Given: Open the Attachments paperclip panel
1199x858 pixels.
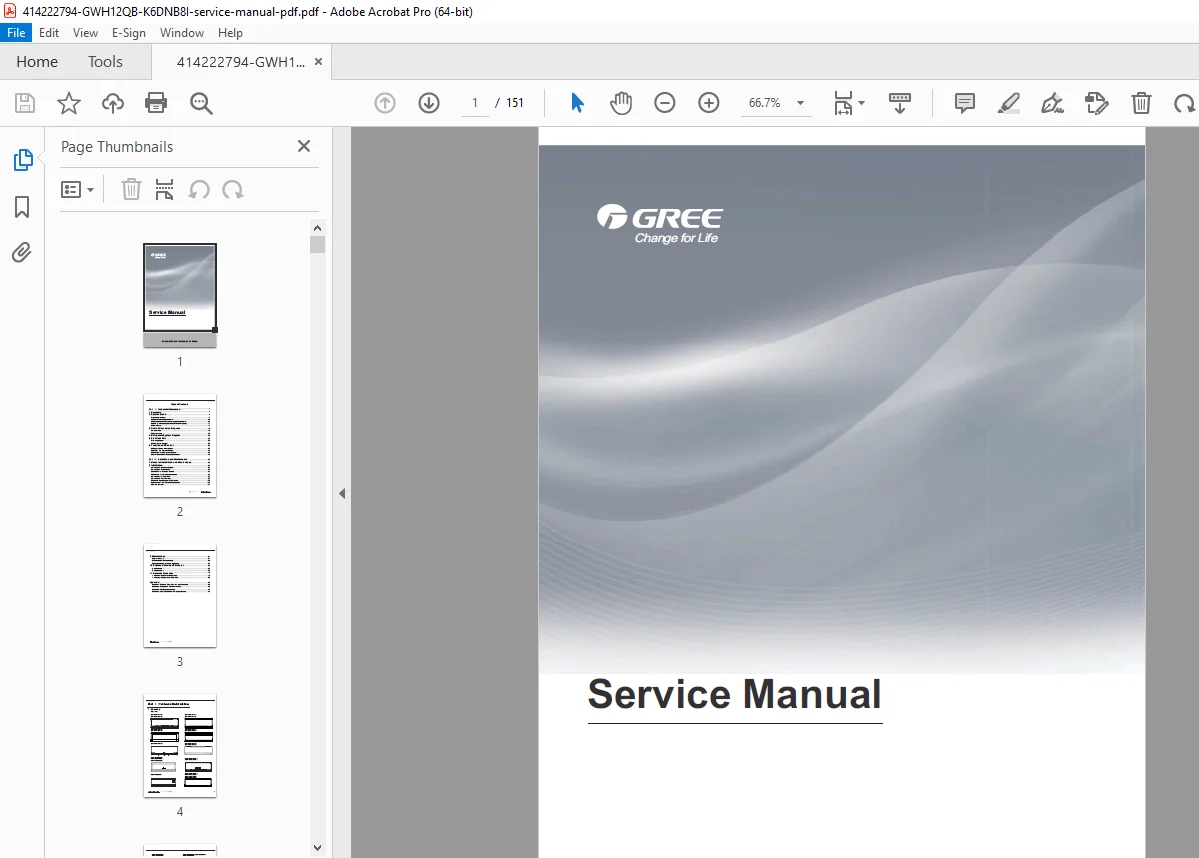Looking at the screenshot, I should (21, 252).
